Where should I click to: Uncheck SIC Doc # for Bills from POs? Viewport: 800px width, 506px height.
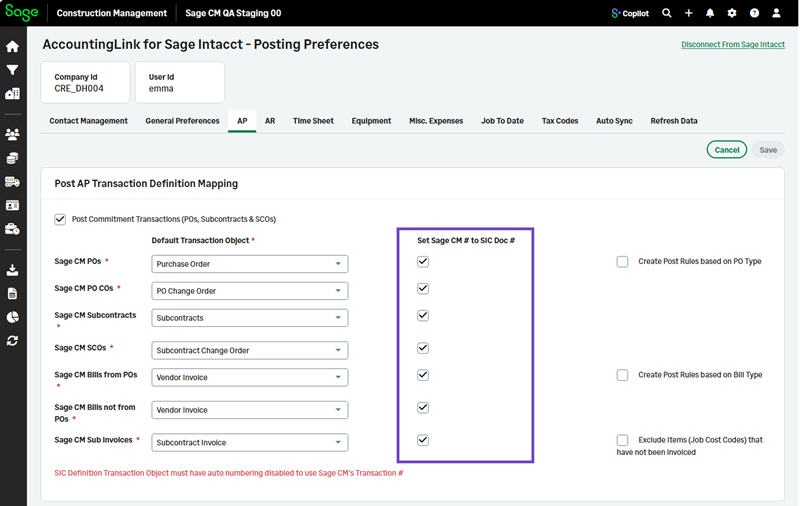pyautogui.click(x=423, y=375)
